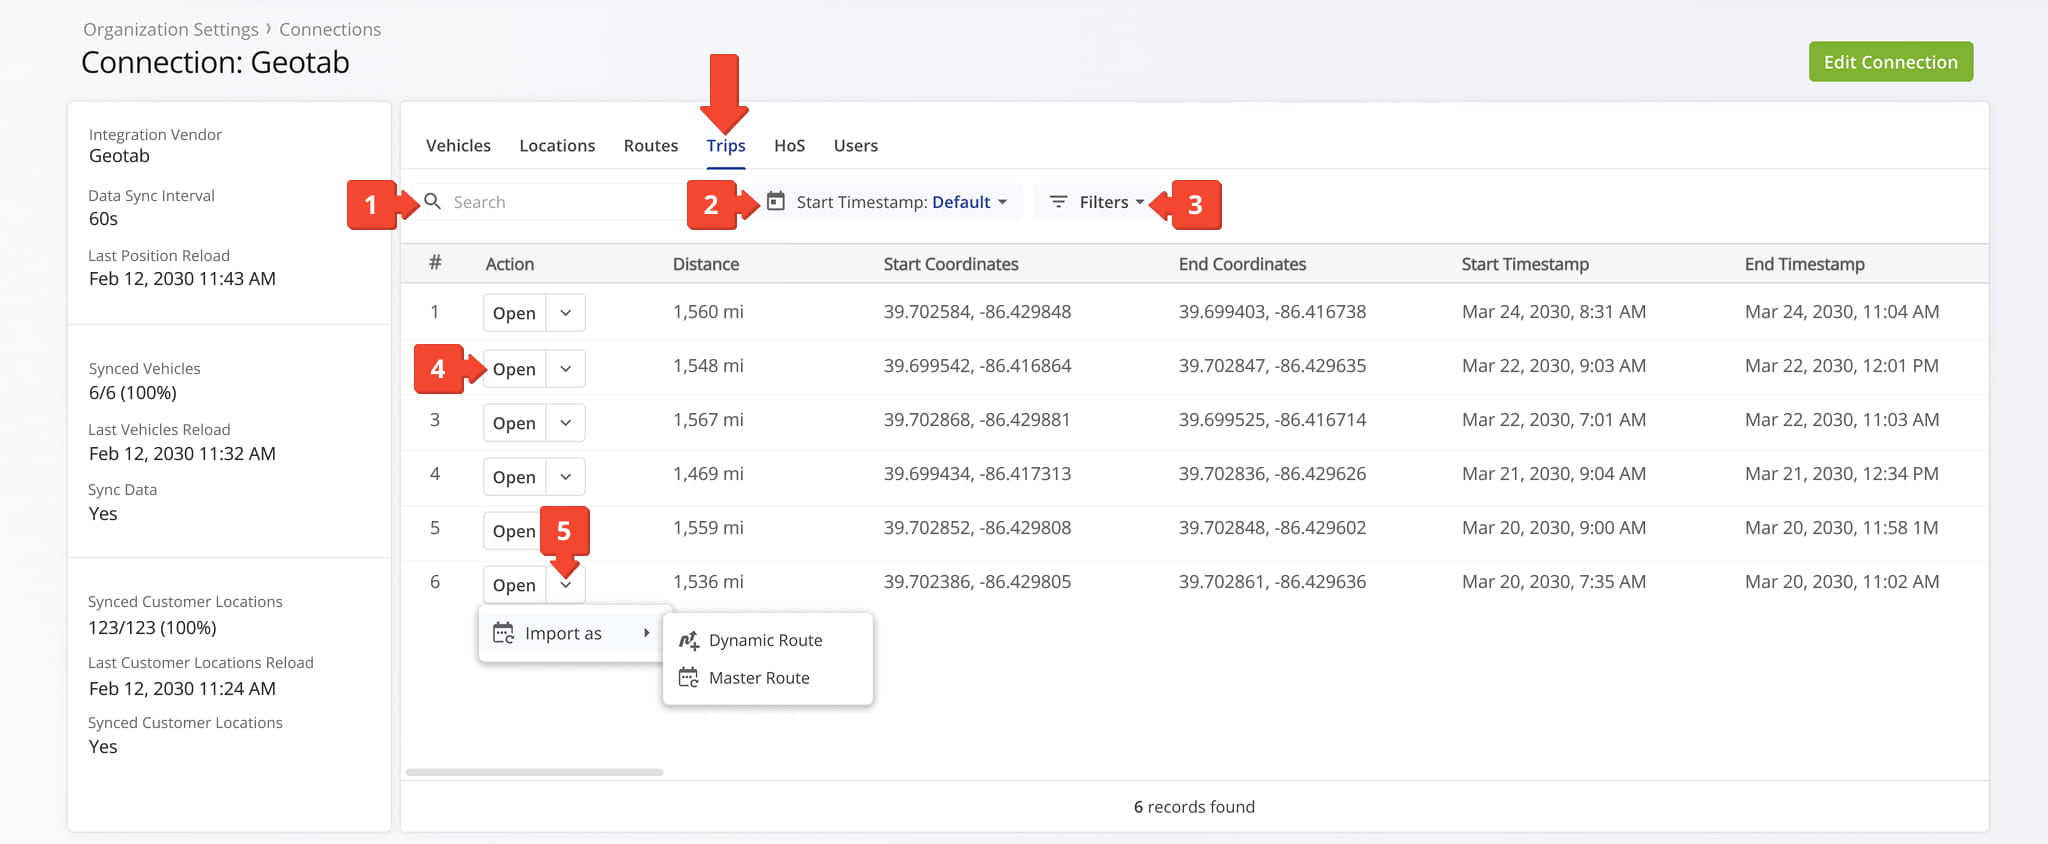Image resolution: width=2048 pixels, height=844 pixels.
Task: Switch to the Vehicles tab
Action: (x=458, y=146)
